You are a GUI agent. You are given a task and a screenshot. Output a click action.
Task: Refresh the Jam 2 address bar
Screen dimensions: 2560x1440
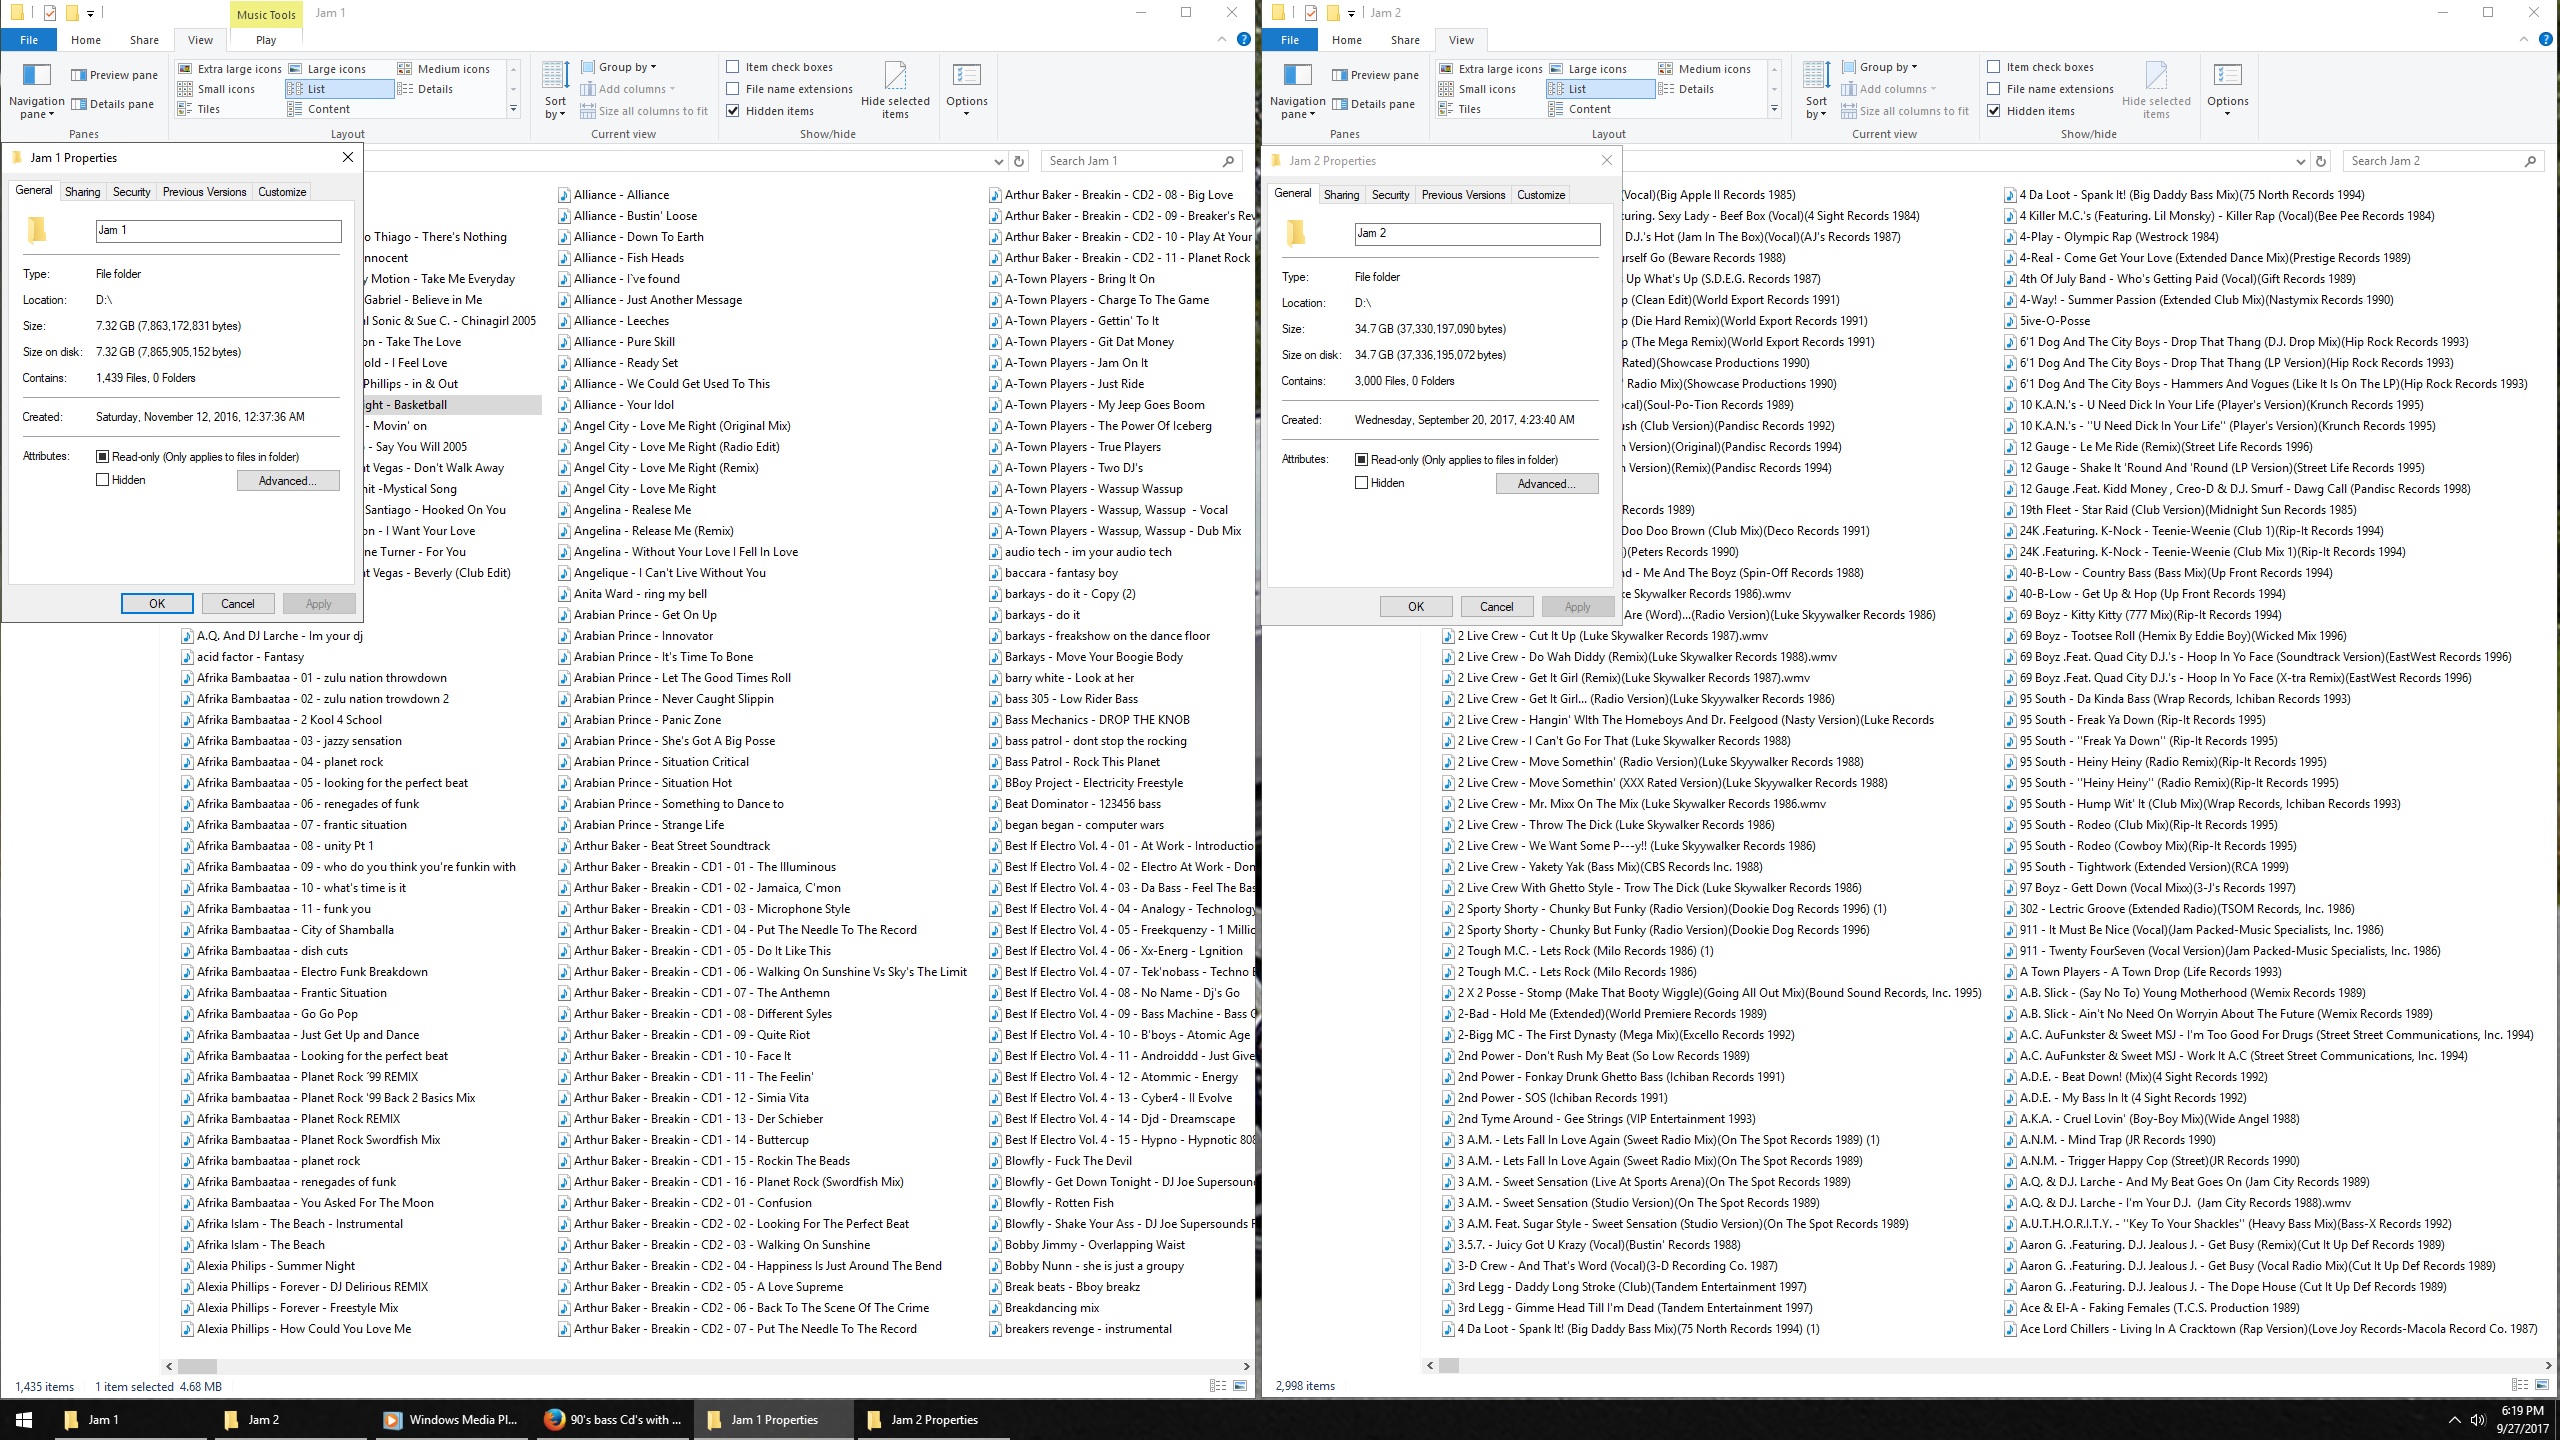(x=2321, y=161)
